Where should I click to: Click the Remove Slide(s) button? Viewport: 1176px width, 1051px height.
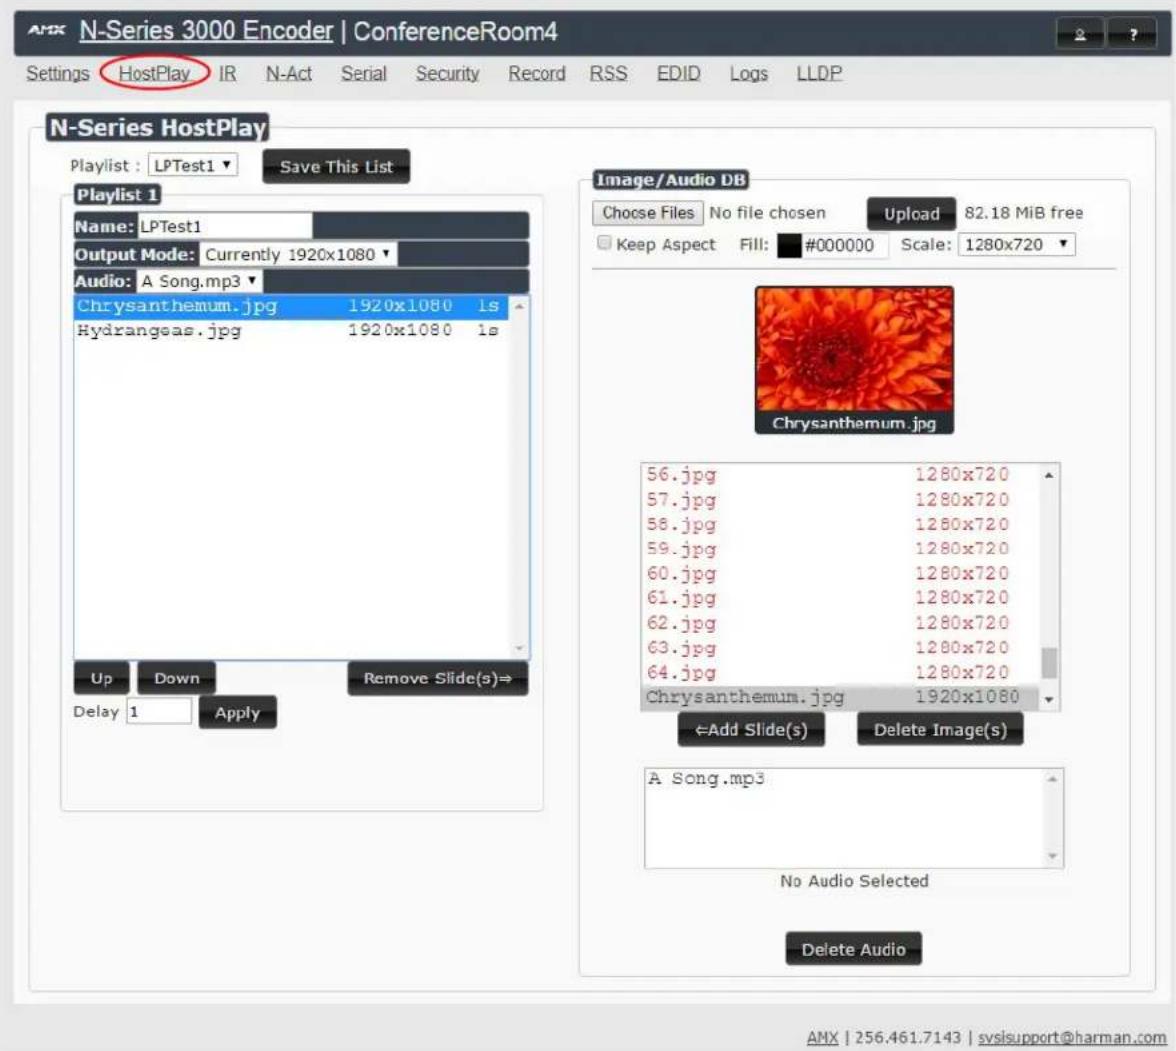438,678
